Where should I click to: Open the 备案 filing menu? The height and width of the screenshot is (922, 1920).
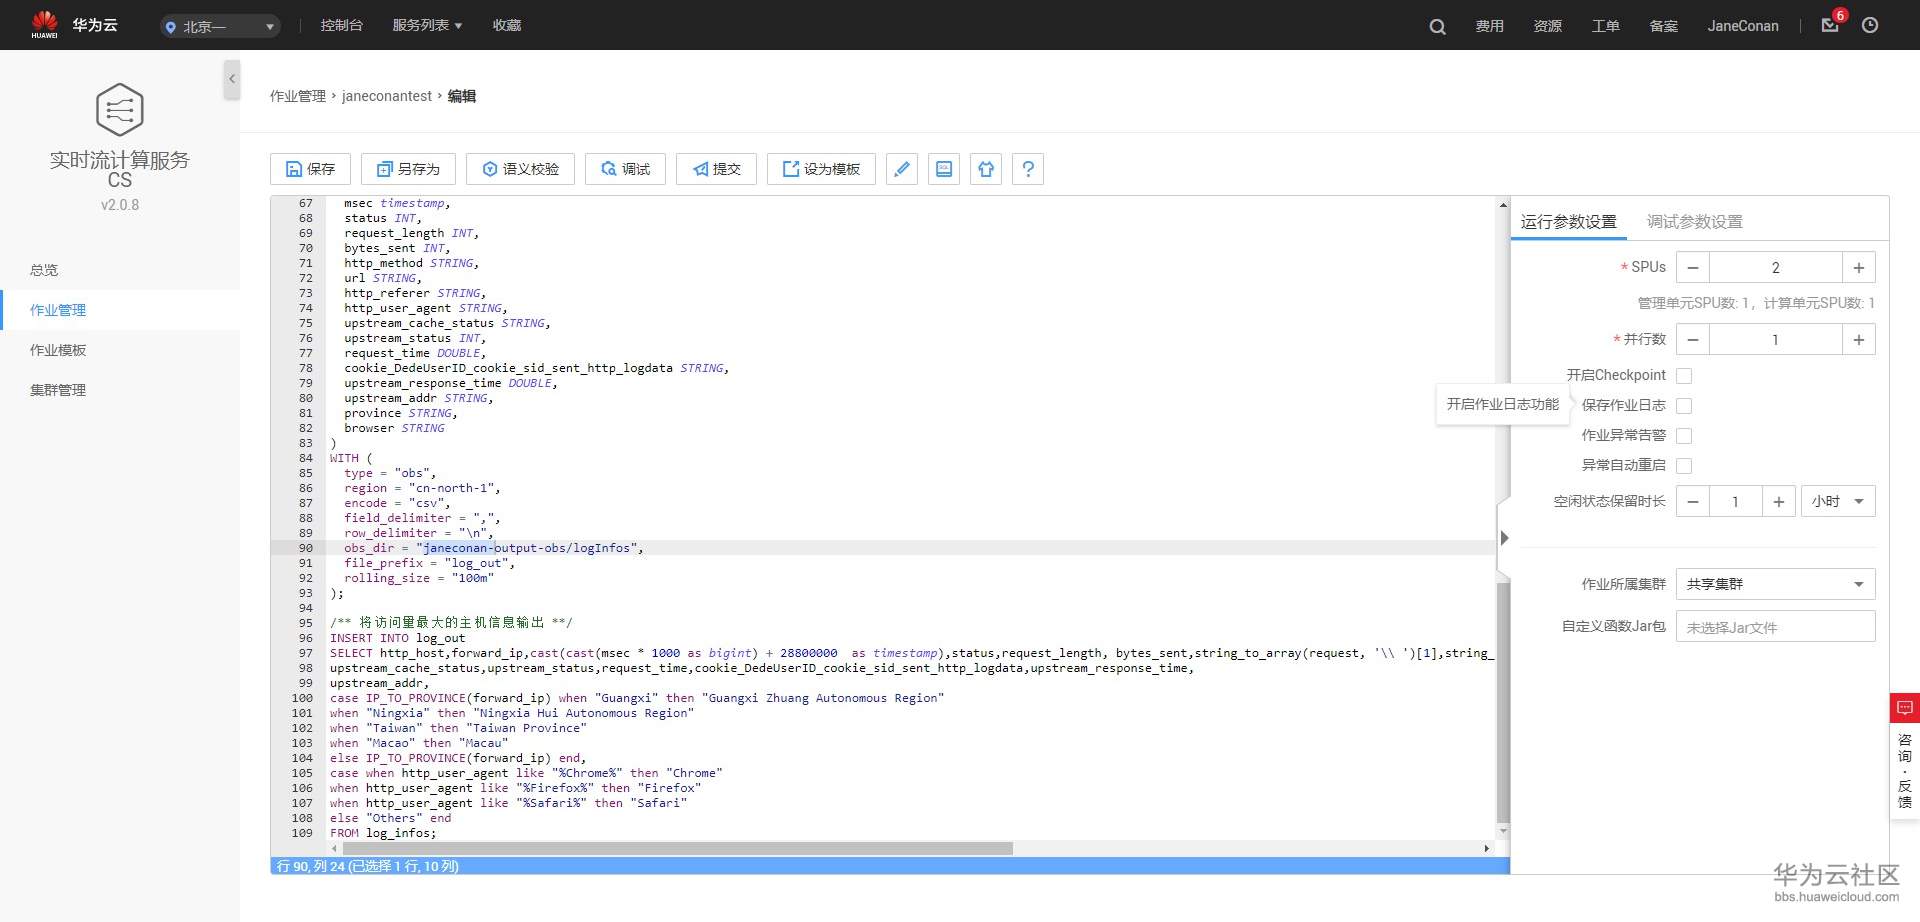coord(1664,26)
